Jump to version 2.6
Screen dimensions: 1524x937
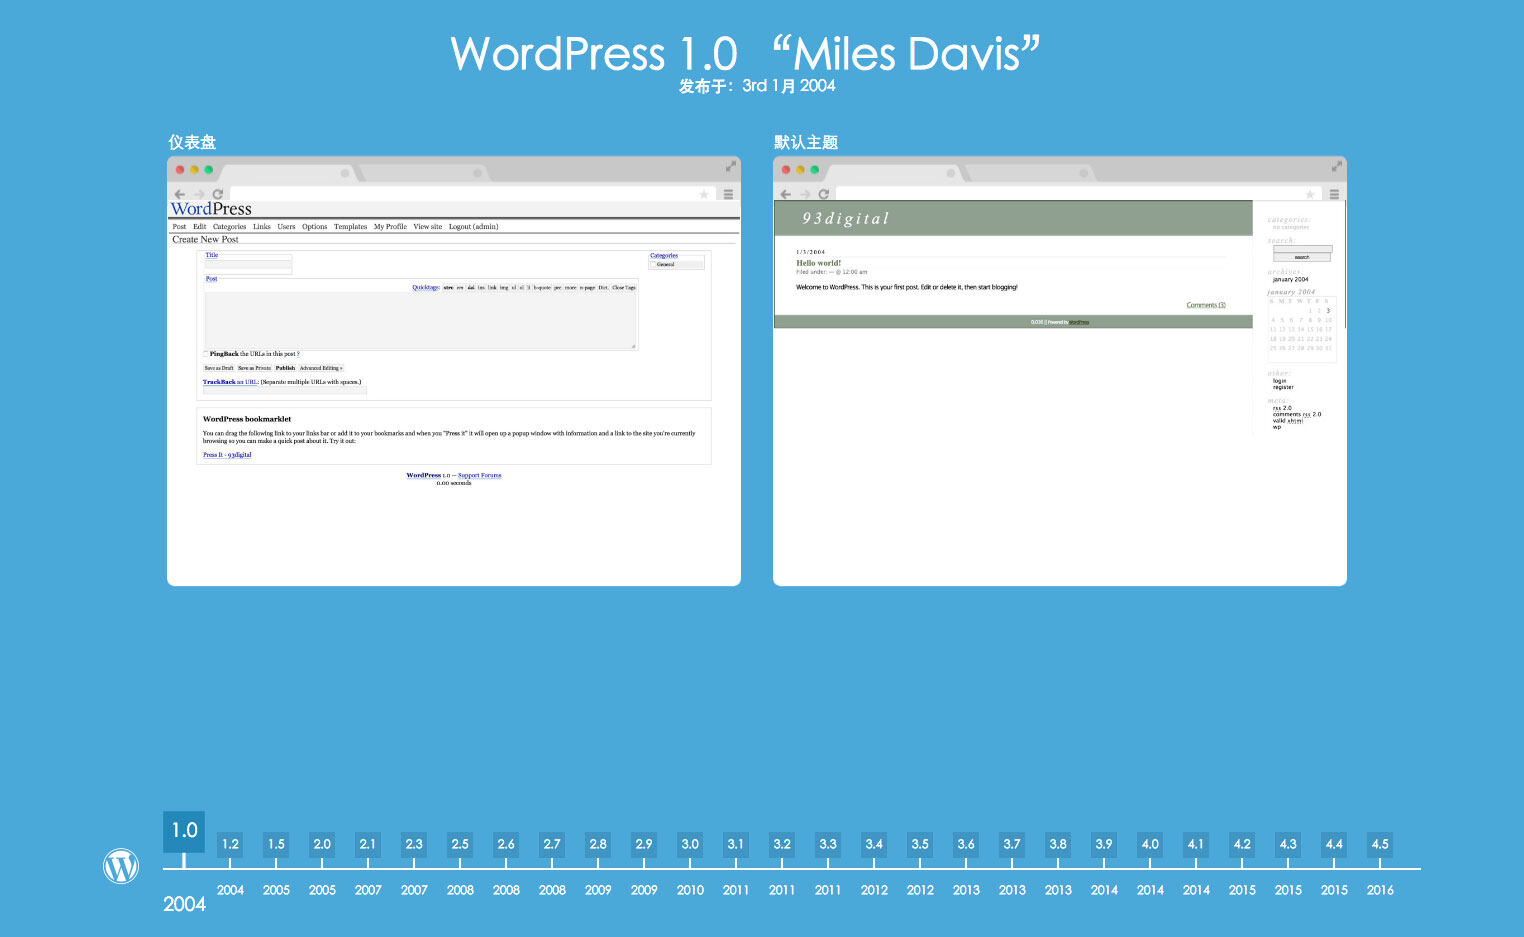point(506,844)
